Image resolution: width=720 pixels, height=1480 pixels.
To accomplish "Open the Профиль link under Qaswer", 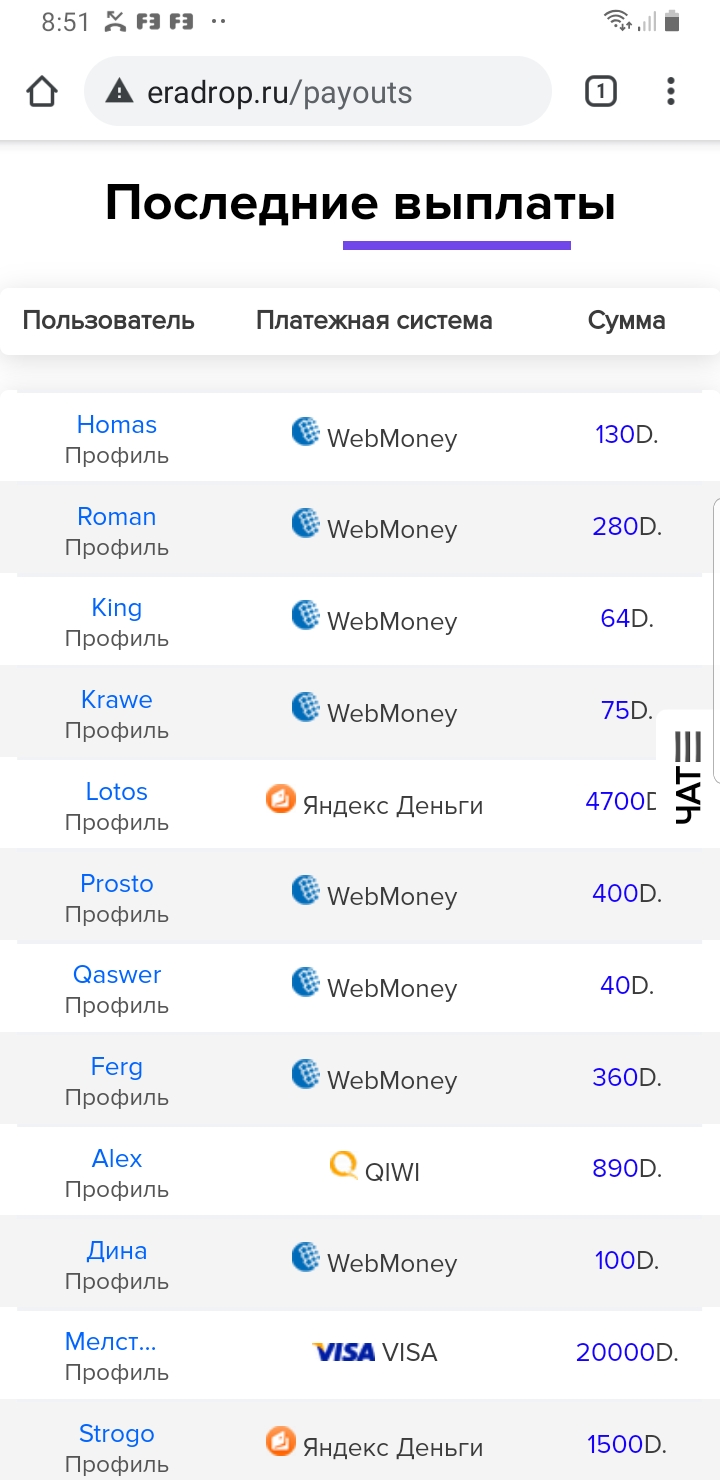I will [117, 1006].
